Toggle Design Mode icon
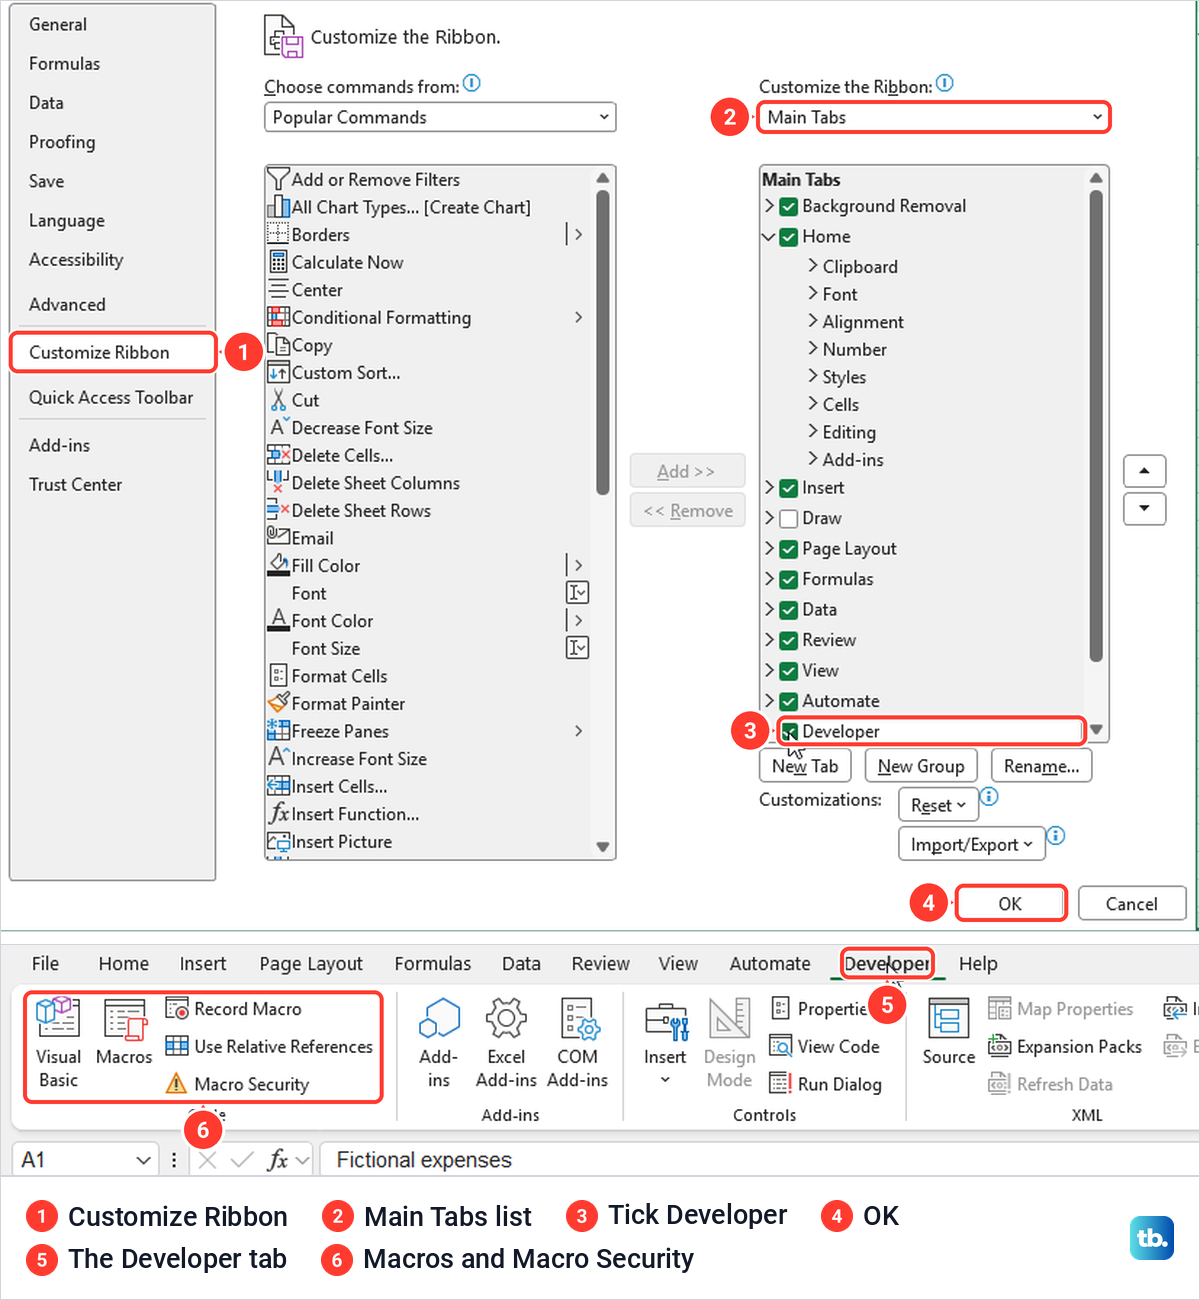The width and height of the screenshot is (1200, 1300). 730,1019
